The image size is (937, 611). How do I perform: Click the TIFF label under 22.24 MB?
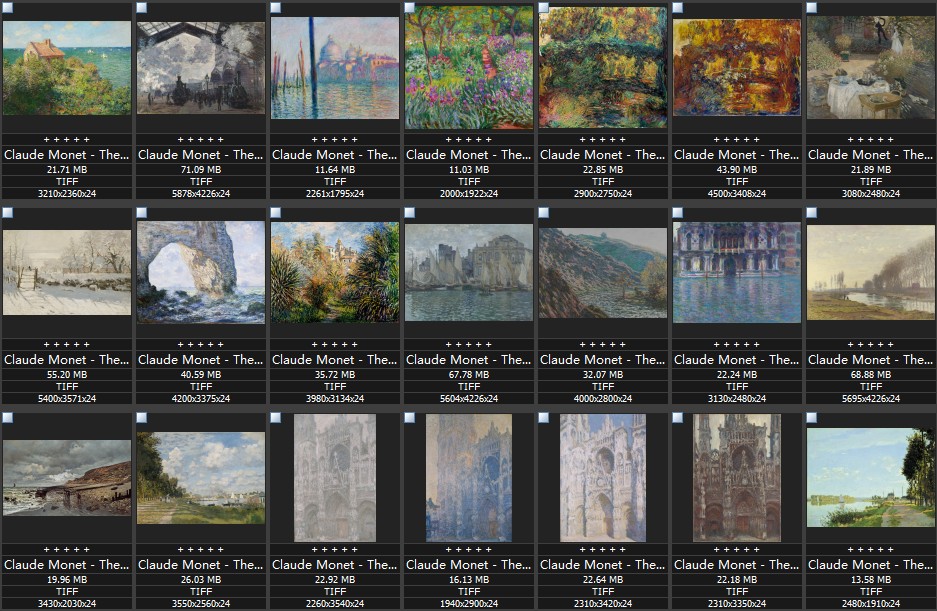point(737,387)
